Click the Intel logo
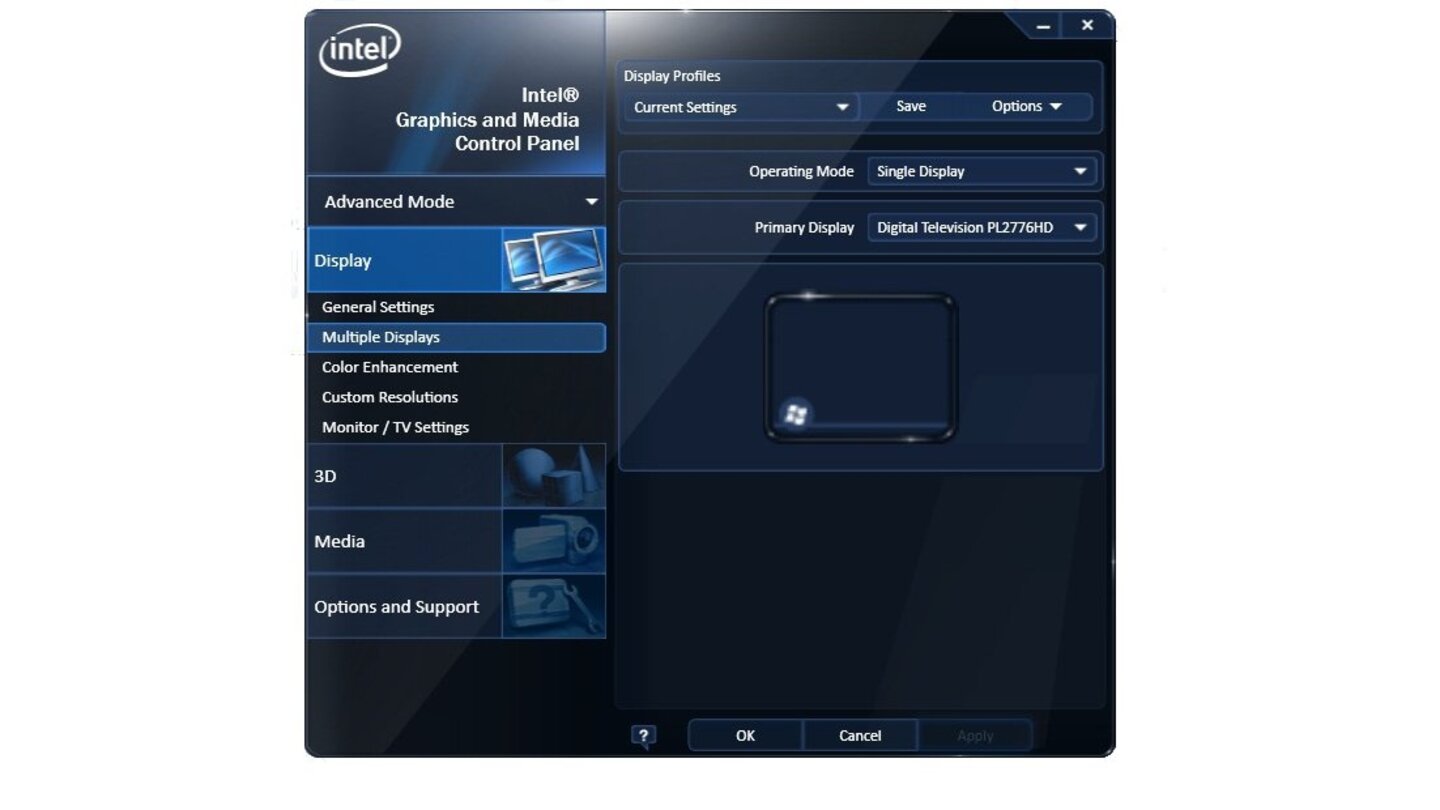The height and width of the screenshot is (810, 1440). point(360,50)
